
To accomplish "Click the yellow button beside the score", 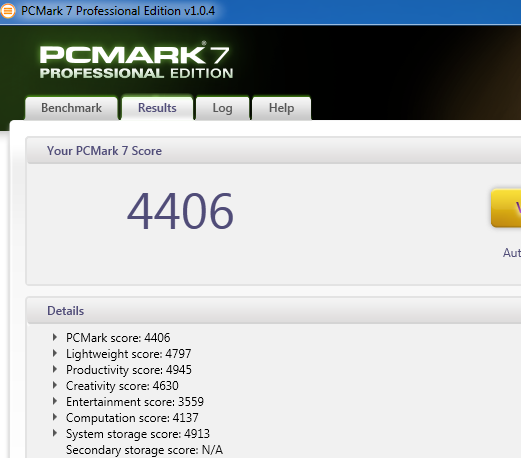I will (x=506, y=208).
